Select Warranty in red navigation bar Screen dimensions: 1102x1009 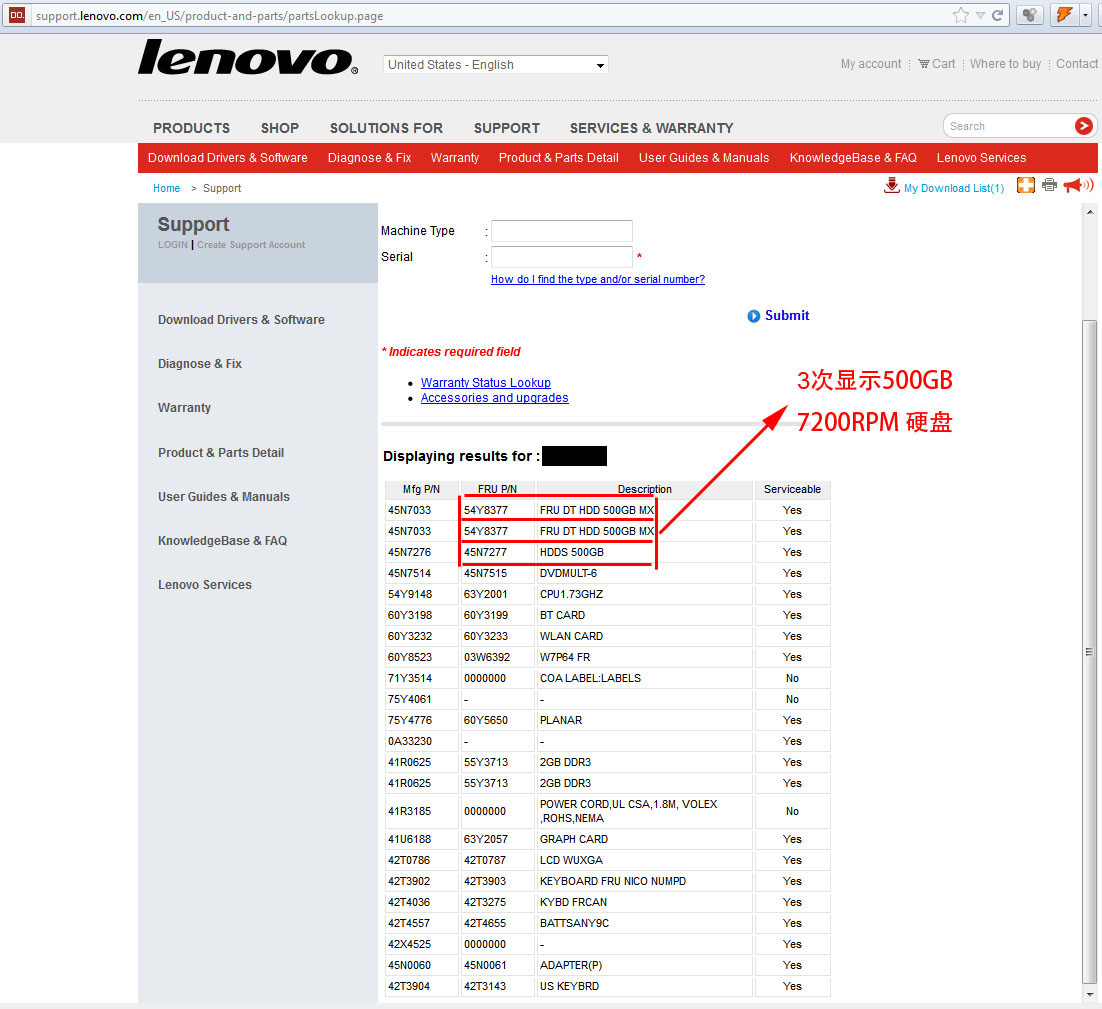point(455,158)
